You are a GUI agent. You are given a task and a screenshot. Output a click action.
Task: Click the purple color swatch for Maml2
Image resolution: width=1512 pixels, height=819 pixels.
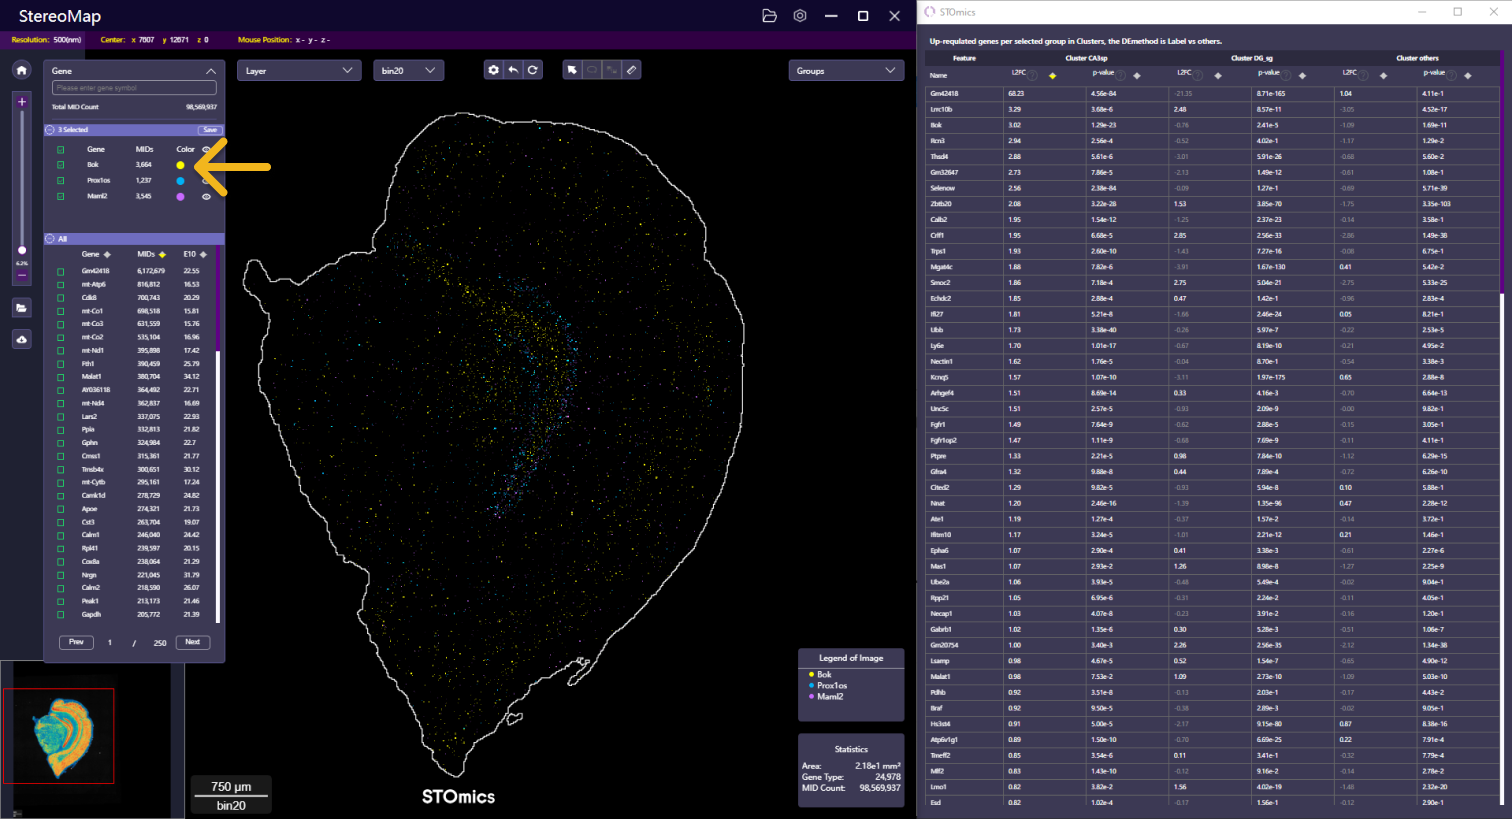[180, 197]
